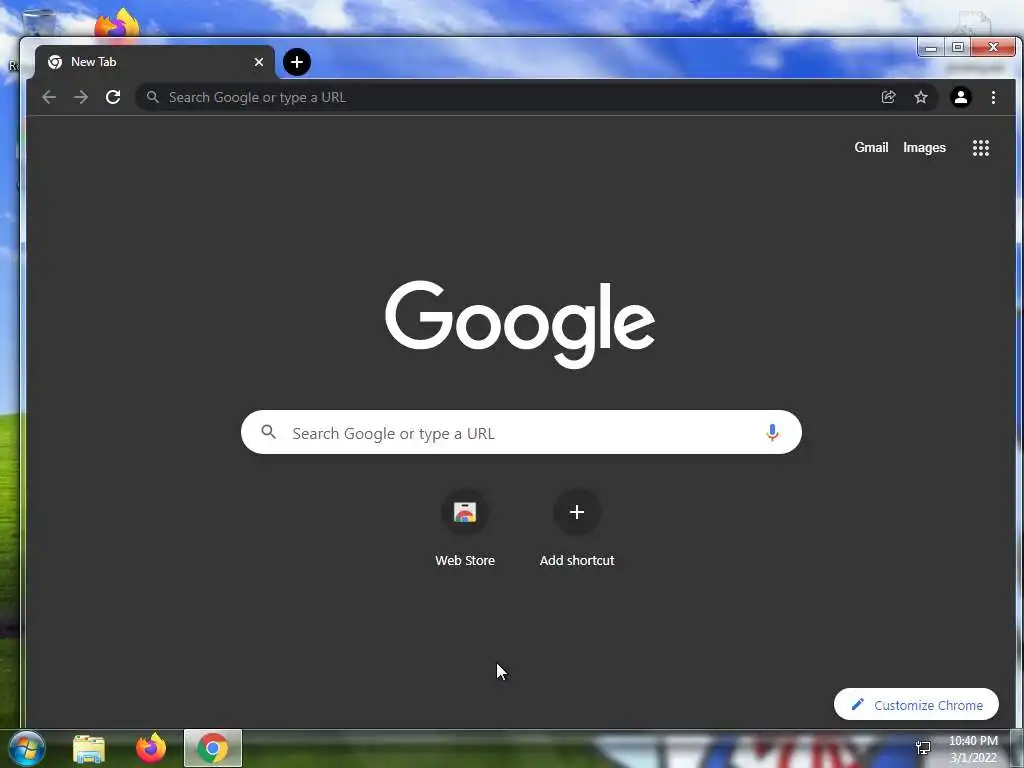This screenshot has height=768, width=1024.
Task: Click the Recycle Bin desktop icon
Action: pyautogui.click(x=38, y=22)
